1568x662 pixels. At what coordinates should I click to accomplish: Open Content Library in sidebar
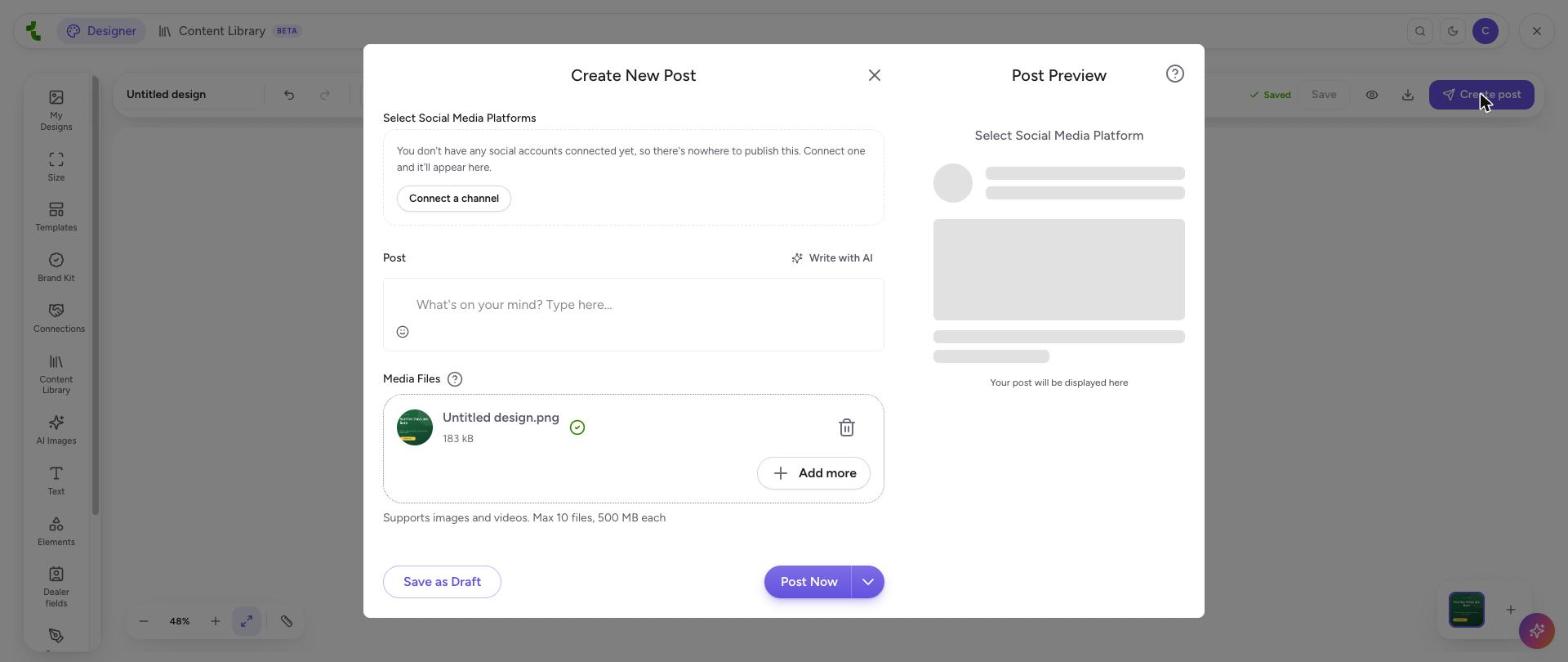click(56, 374)
